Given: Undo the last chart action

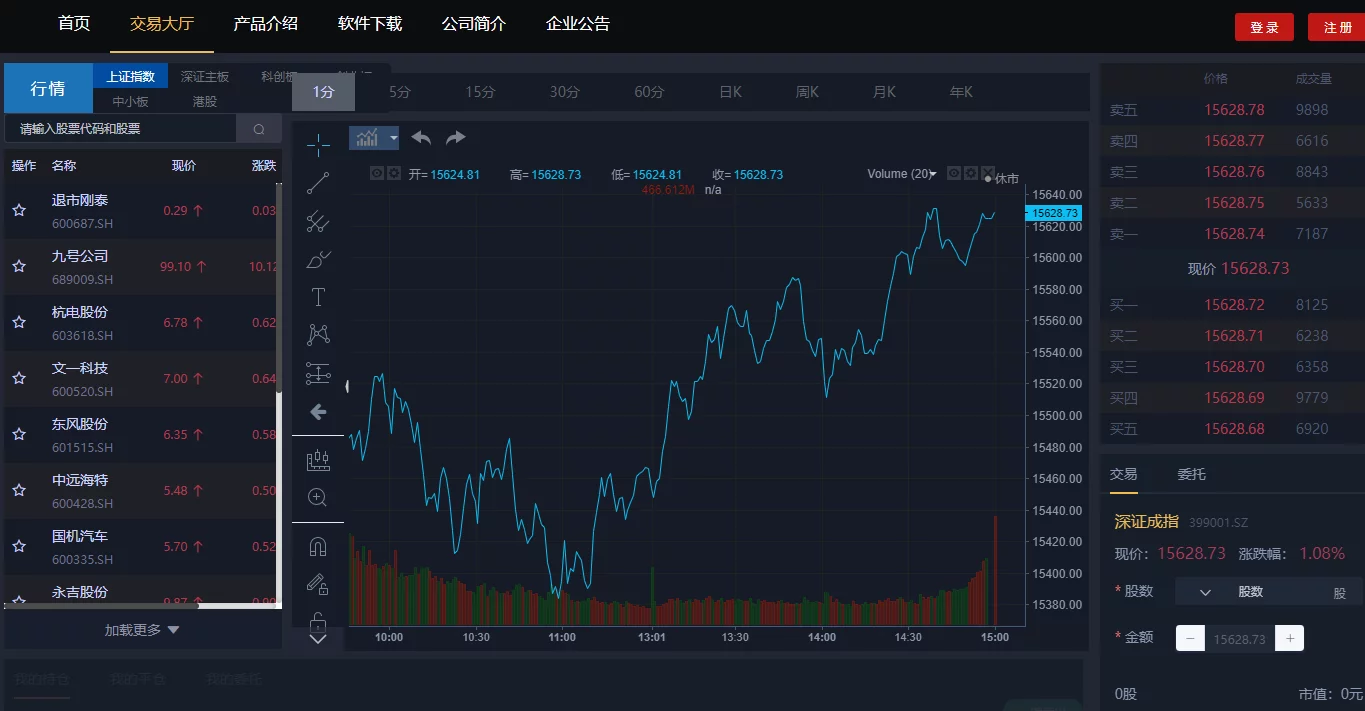Looking at the screenshot, I should pyautogui.click(x=421, y=138).
